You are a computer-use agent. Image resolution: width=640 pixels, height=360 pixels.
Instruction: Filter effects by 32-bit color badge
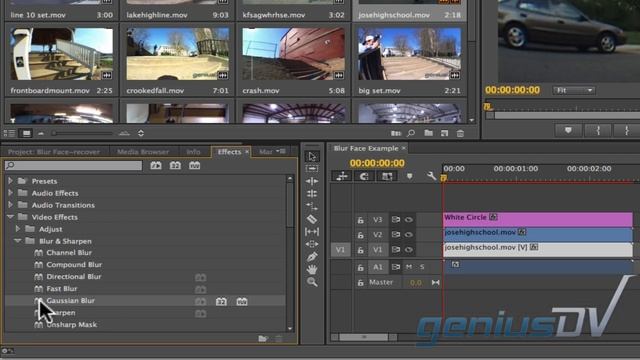tap(175, 165)
